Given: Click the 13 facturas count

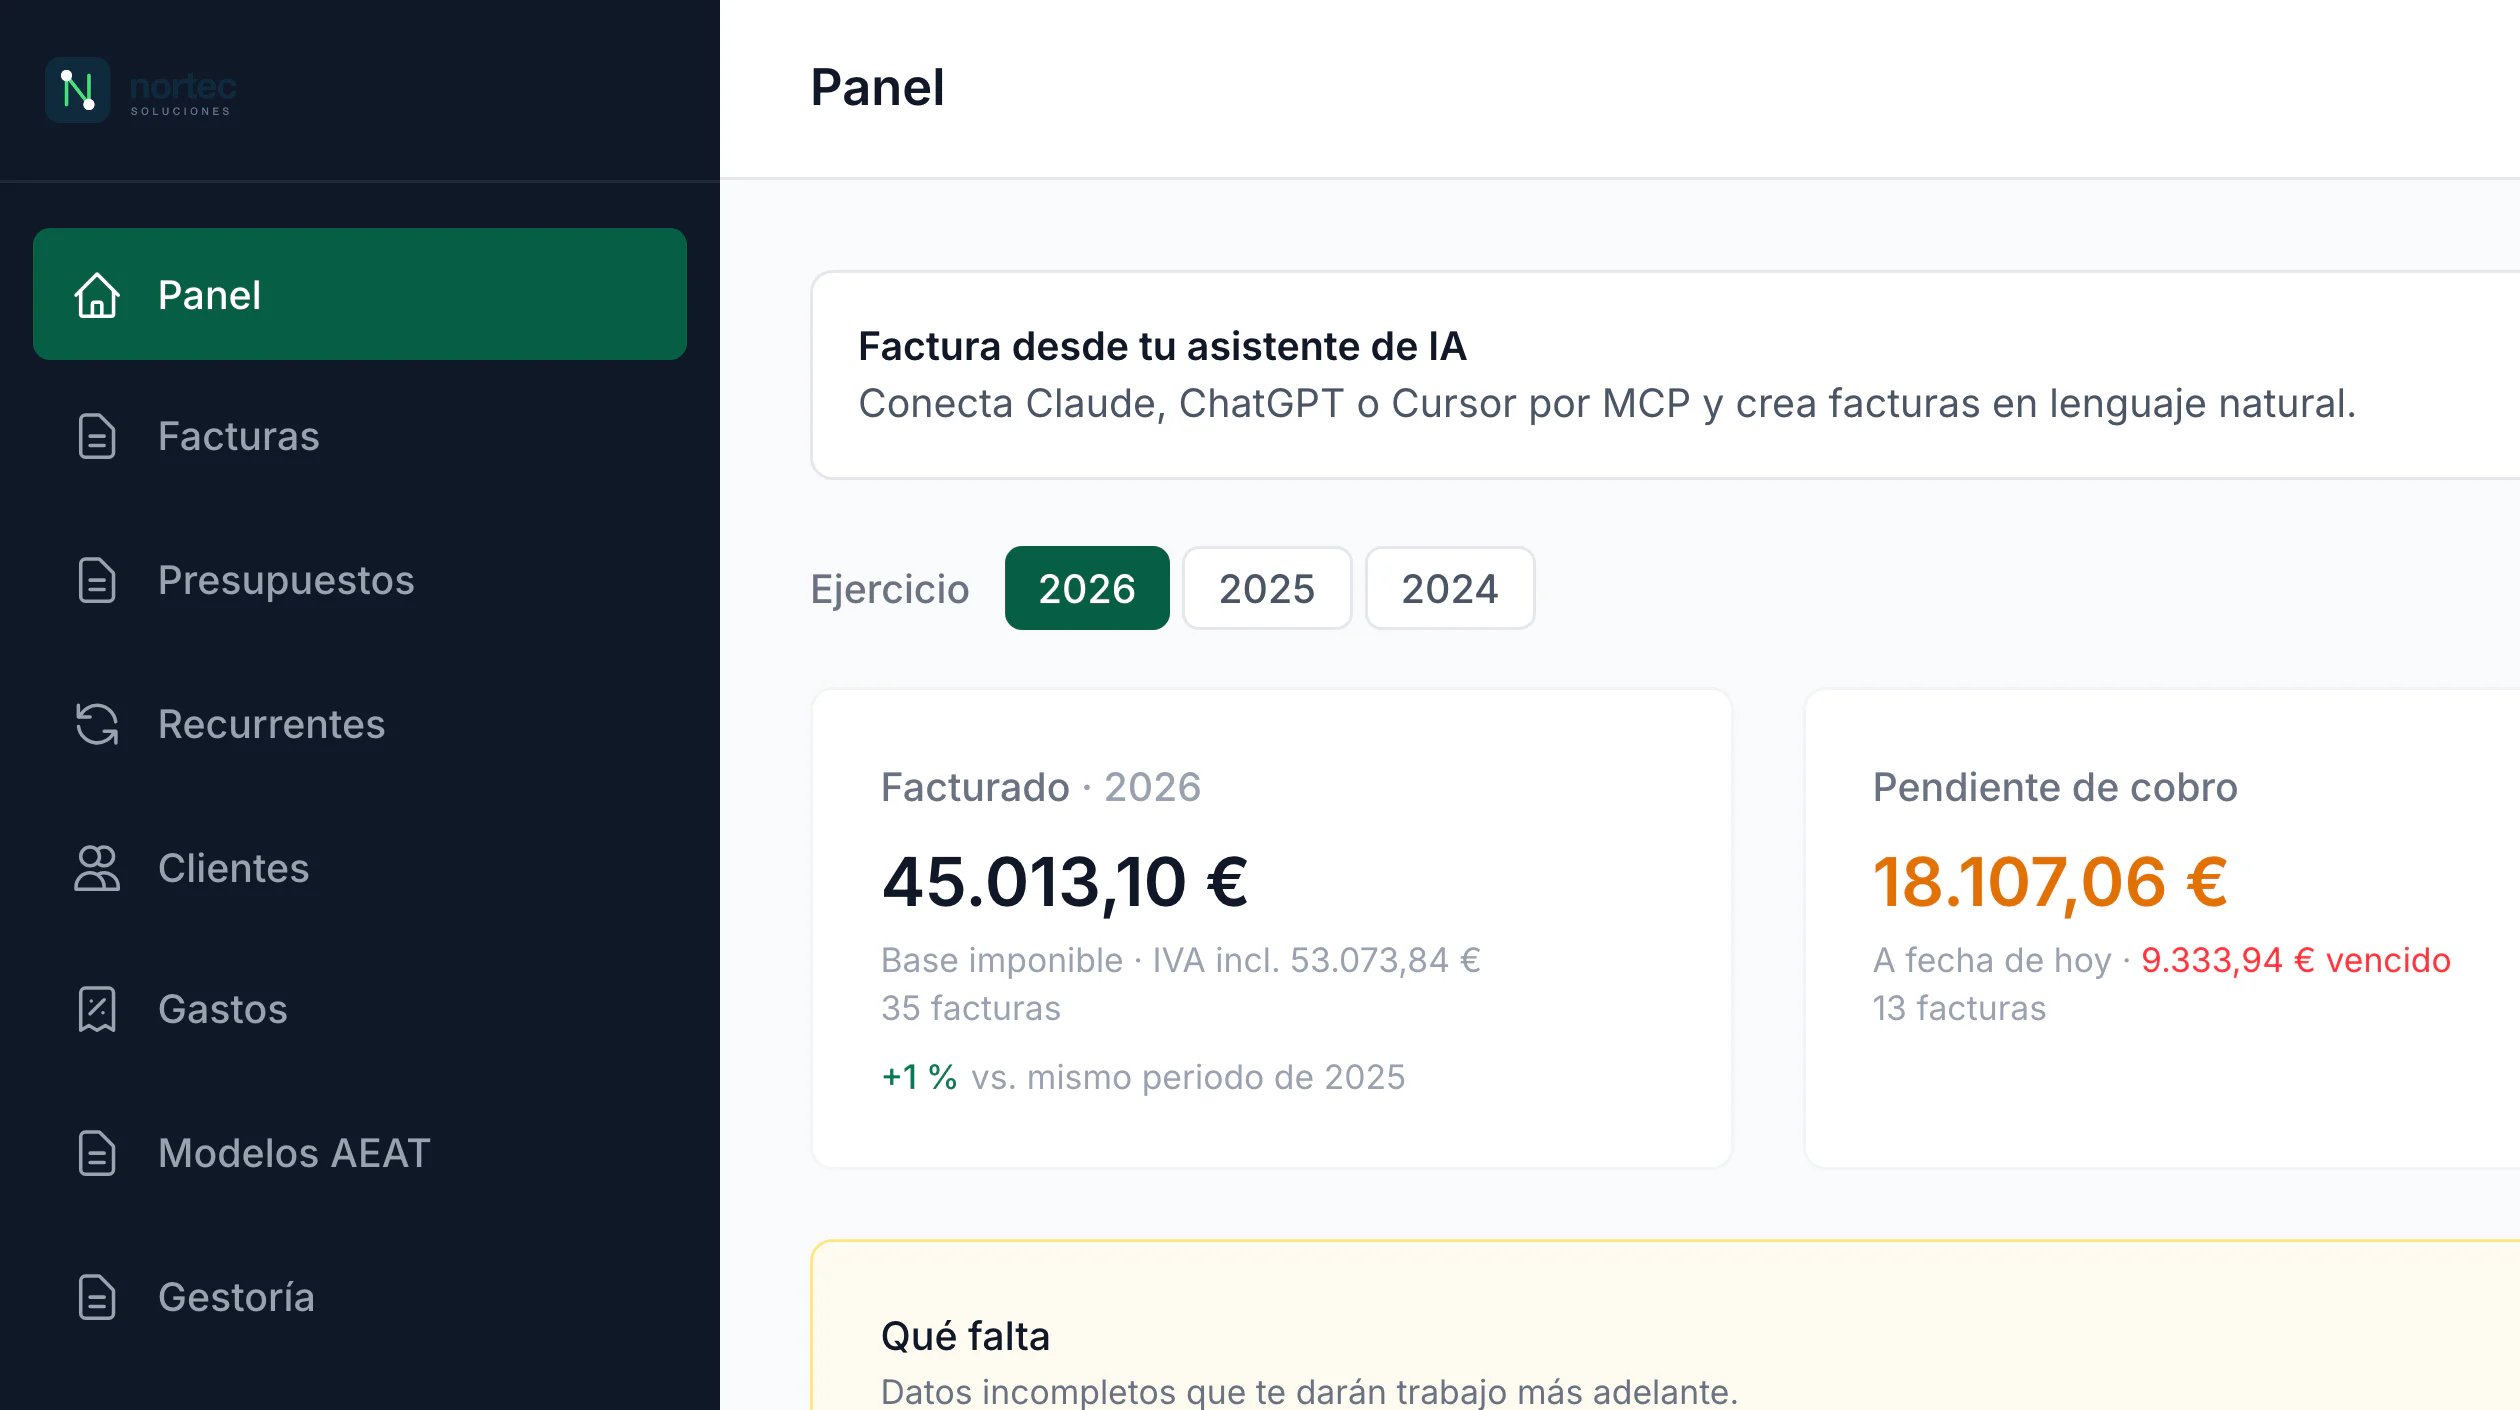Looking at the screenshot, I should 1960,1008.
